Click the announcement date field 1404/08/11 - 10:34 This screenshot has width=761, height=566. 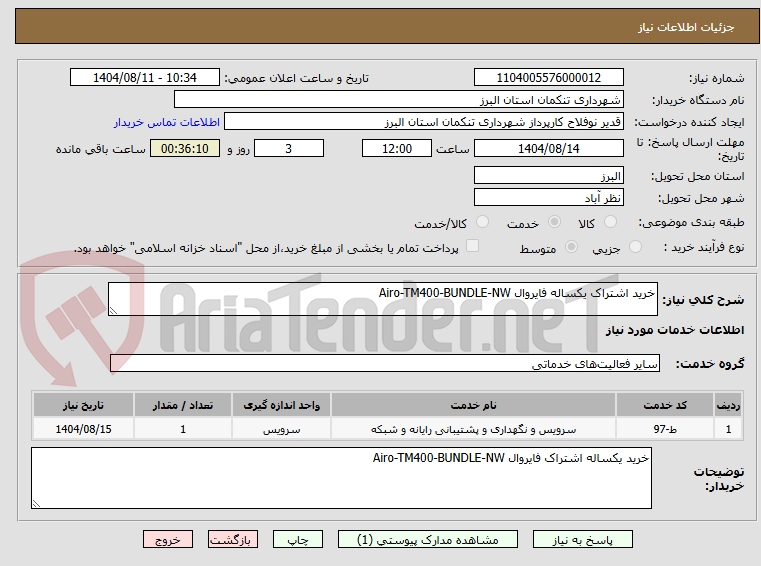pos(145,78)
